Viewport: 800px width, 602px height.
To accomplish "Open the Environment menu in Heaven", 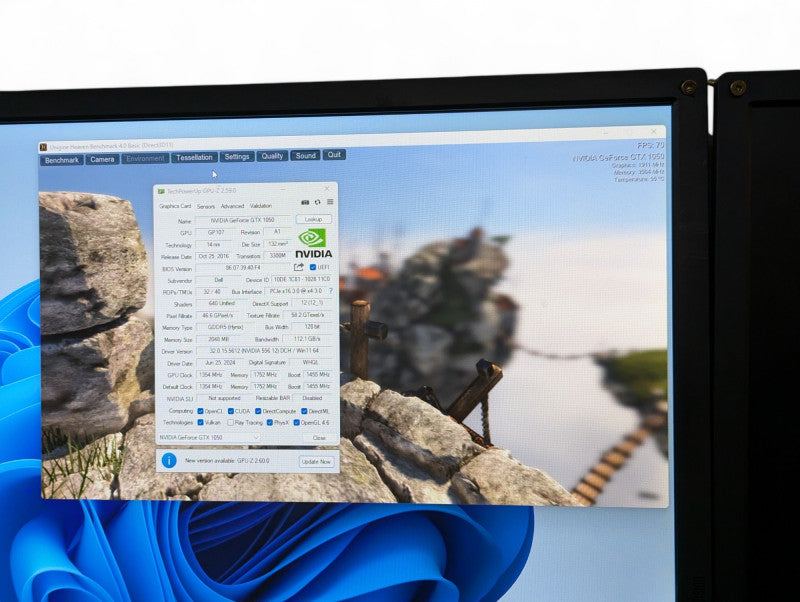I will (x=145, y=159).
